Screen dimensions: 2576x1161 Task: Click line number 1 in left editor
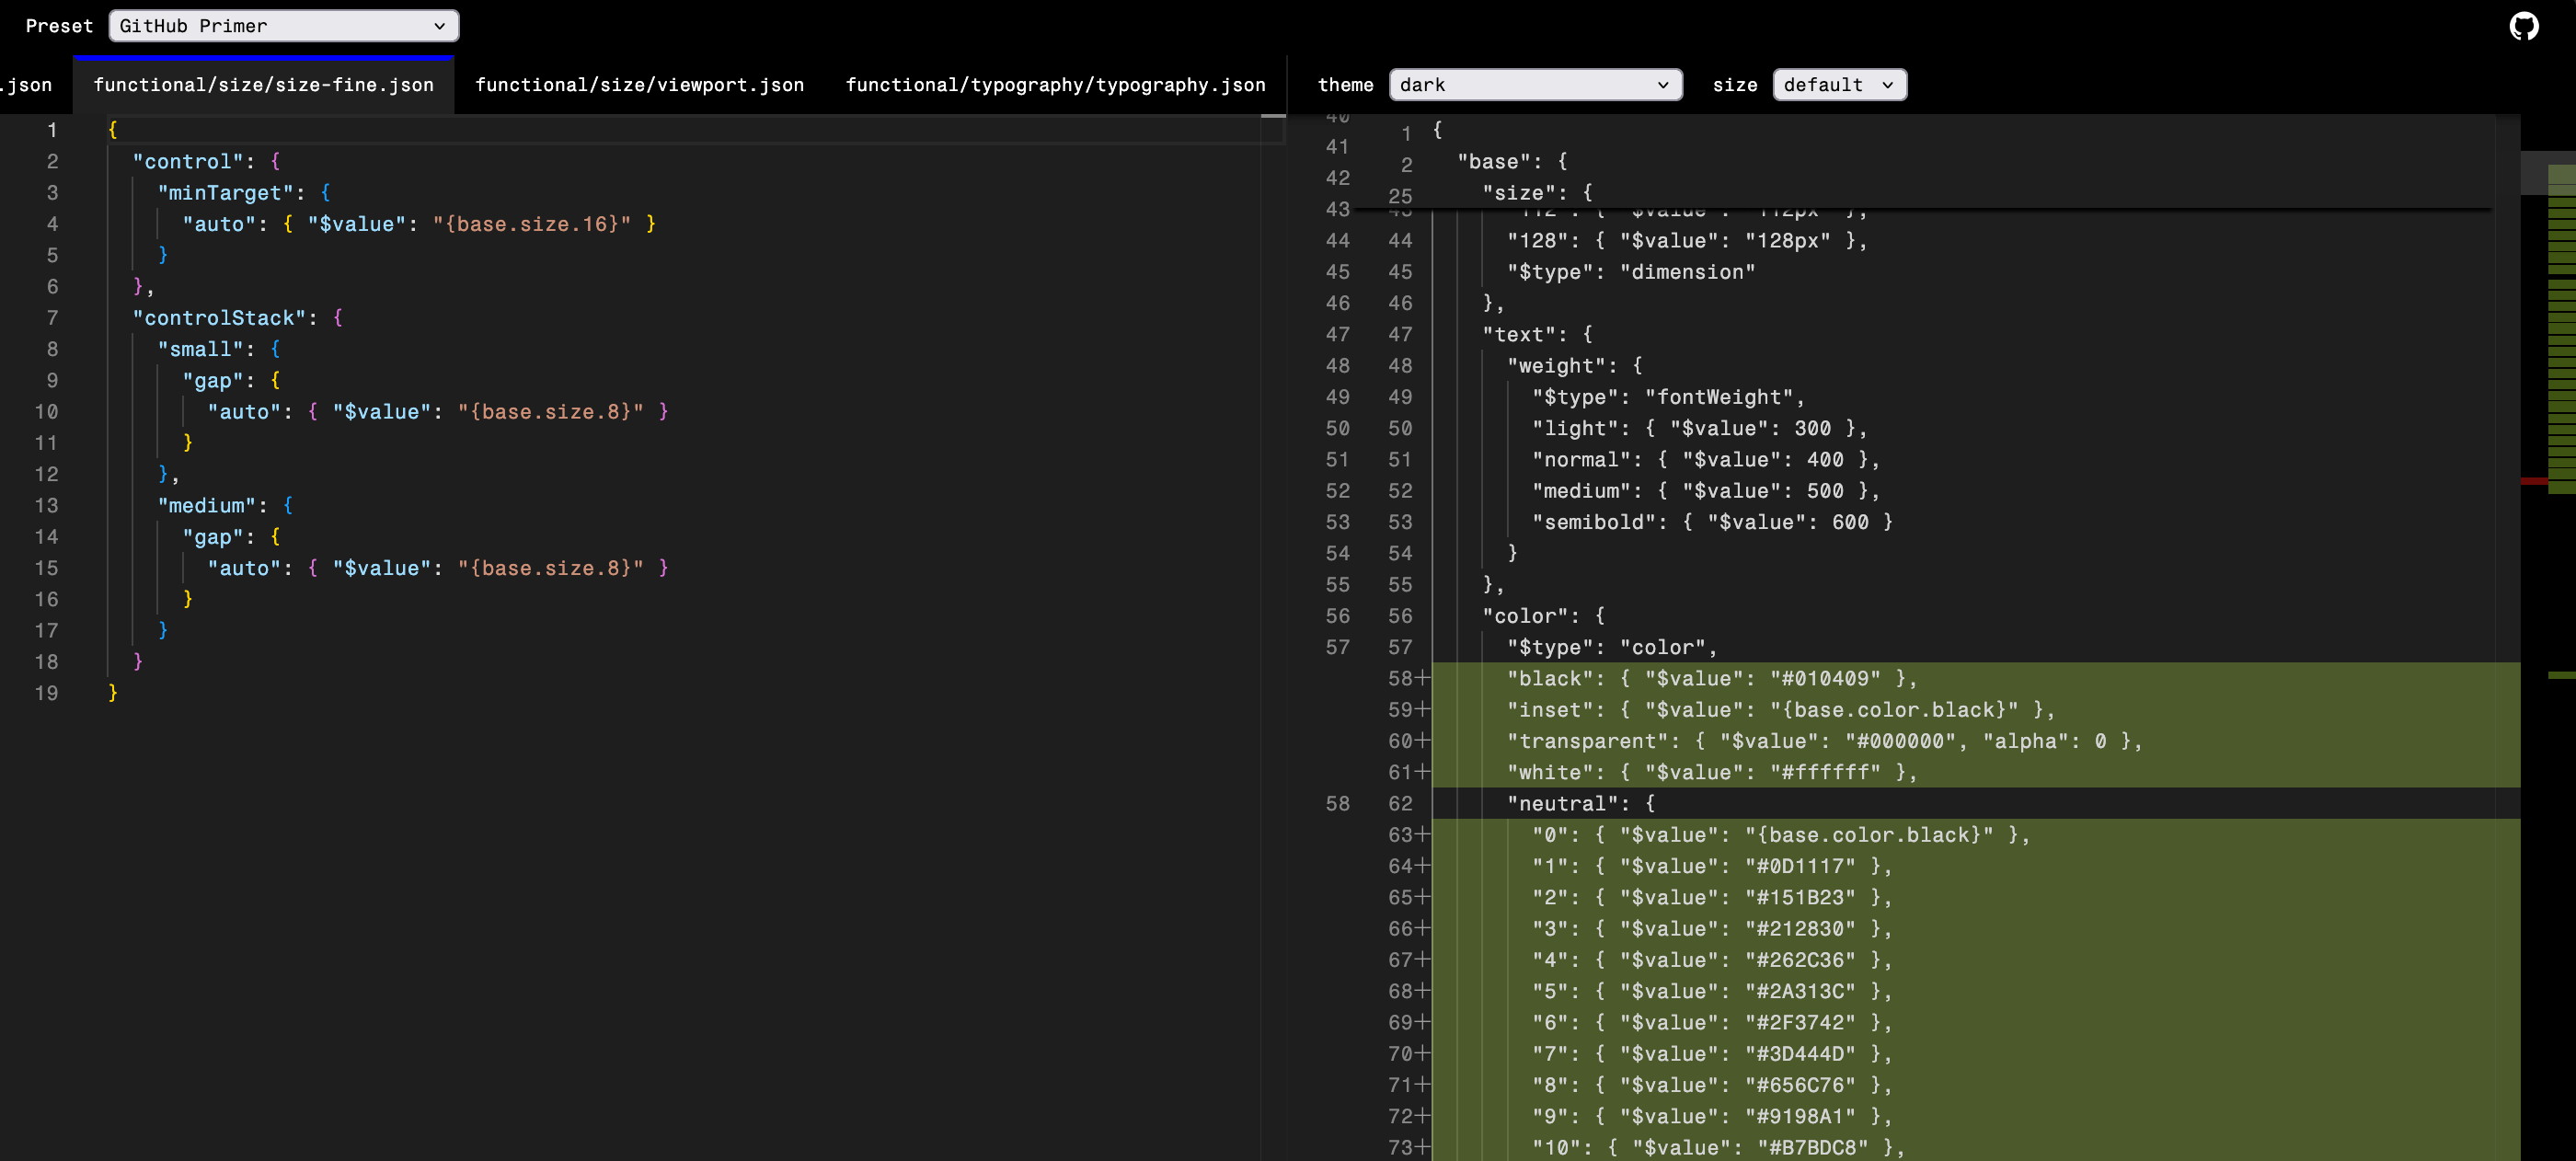point(52,130)
